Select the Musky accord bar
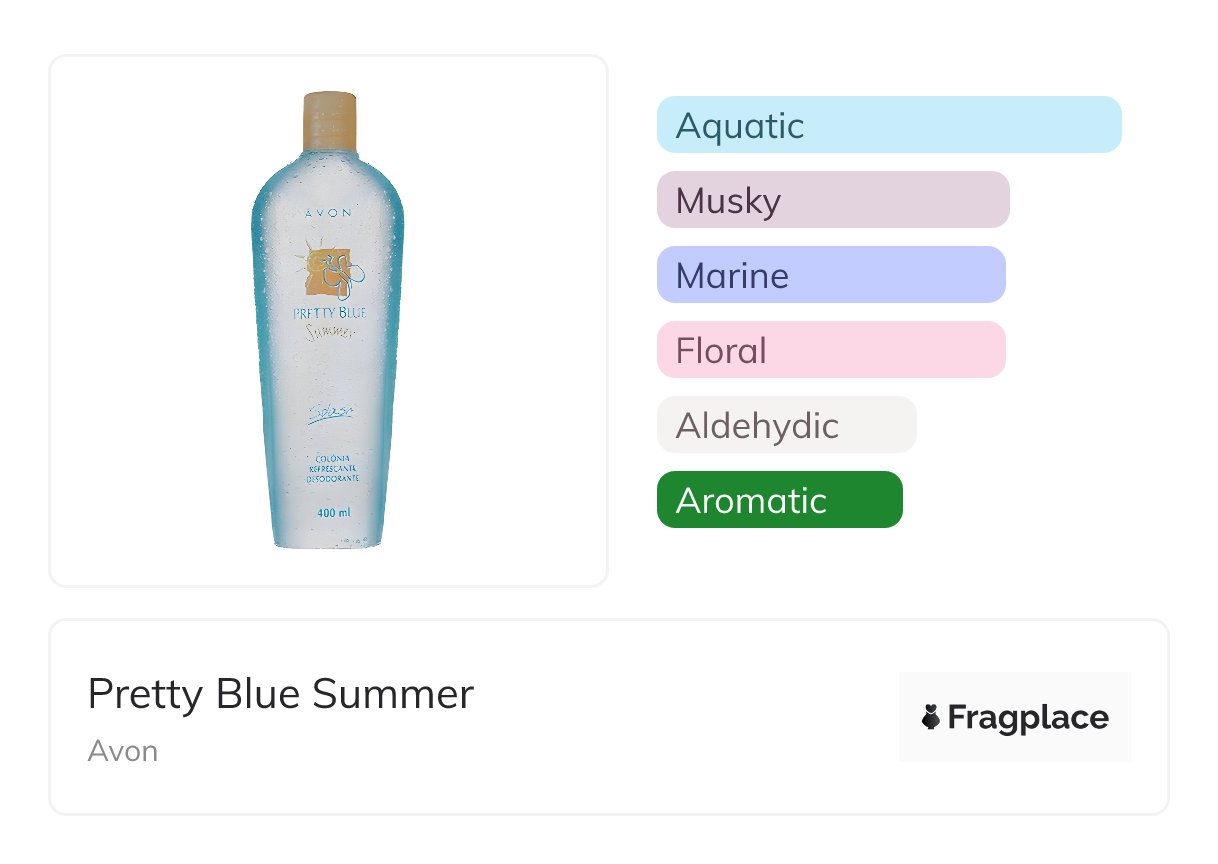1218x864 pixels. [x=832, y=200]
